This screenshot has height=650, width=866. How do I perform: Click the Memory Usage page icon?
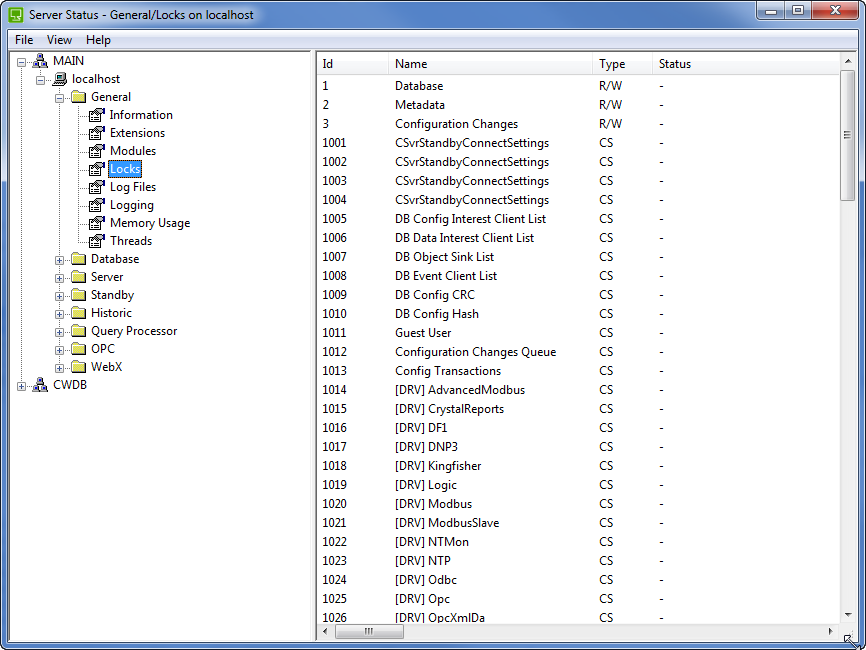coord(97,223)
